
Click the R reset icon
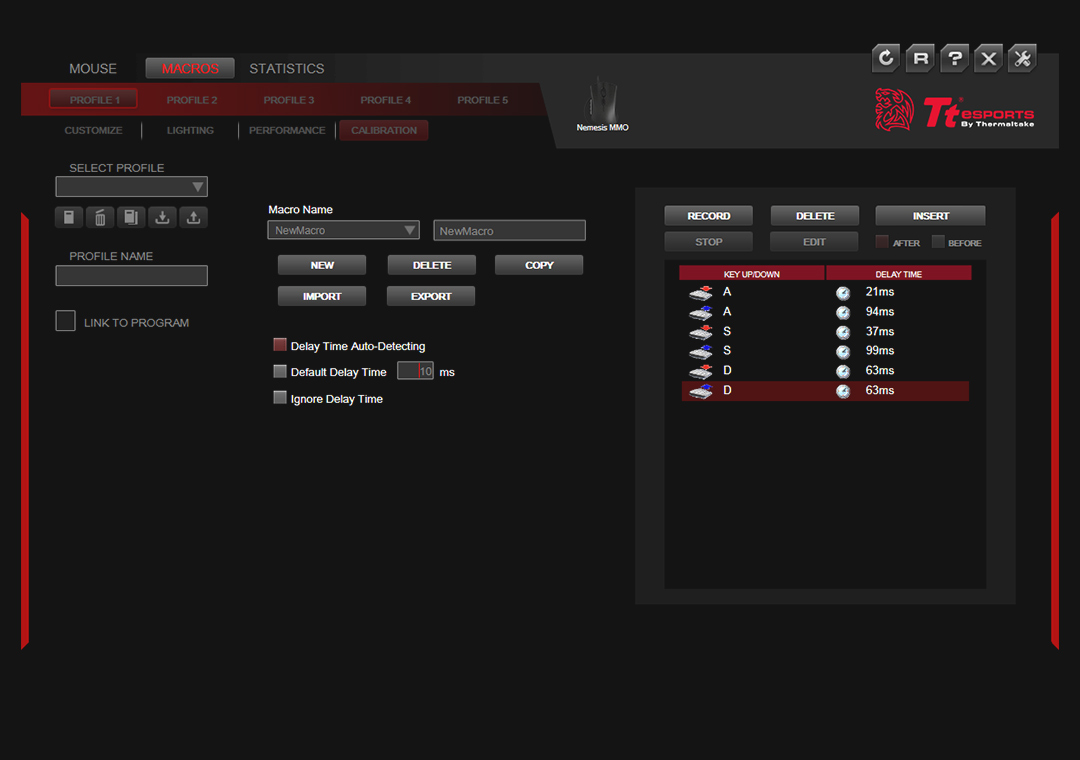point(920,59)
